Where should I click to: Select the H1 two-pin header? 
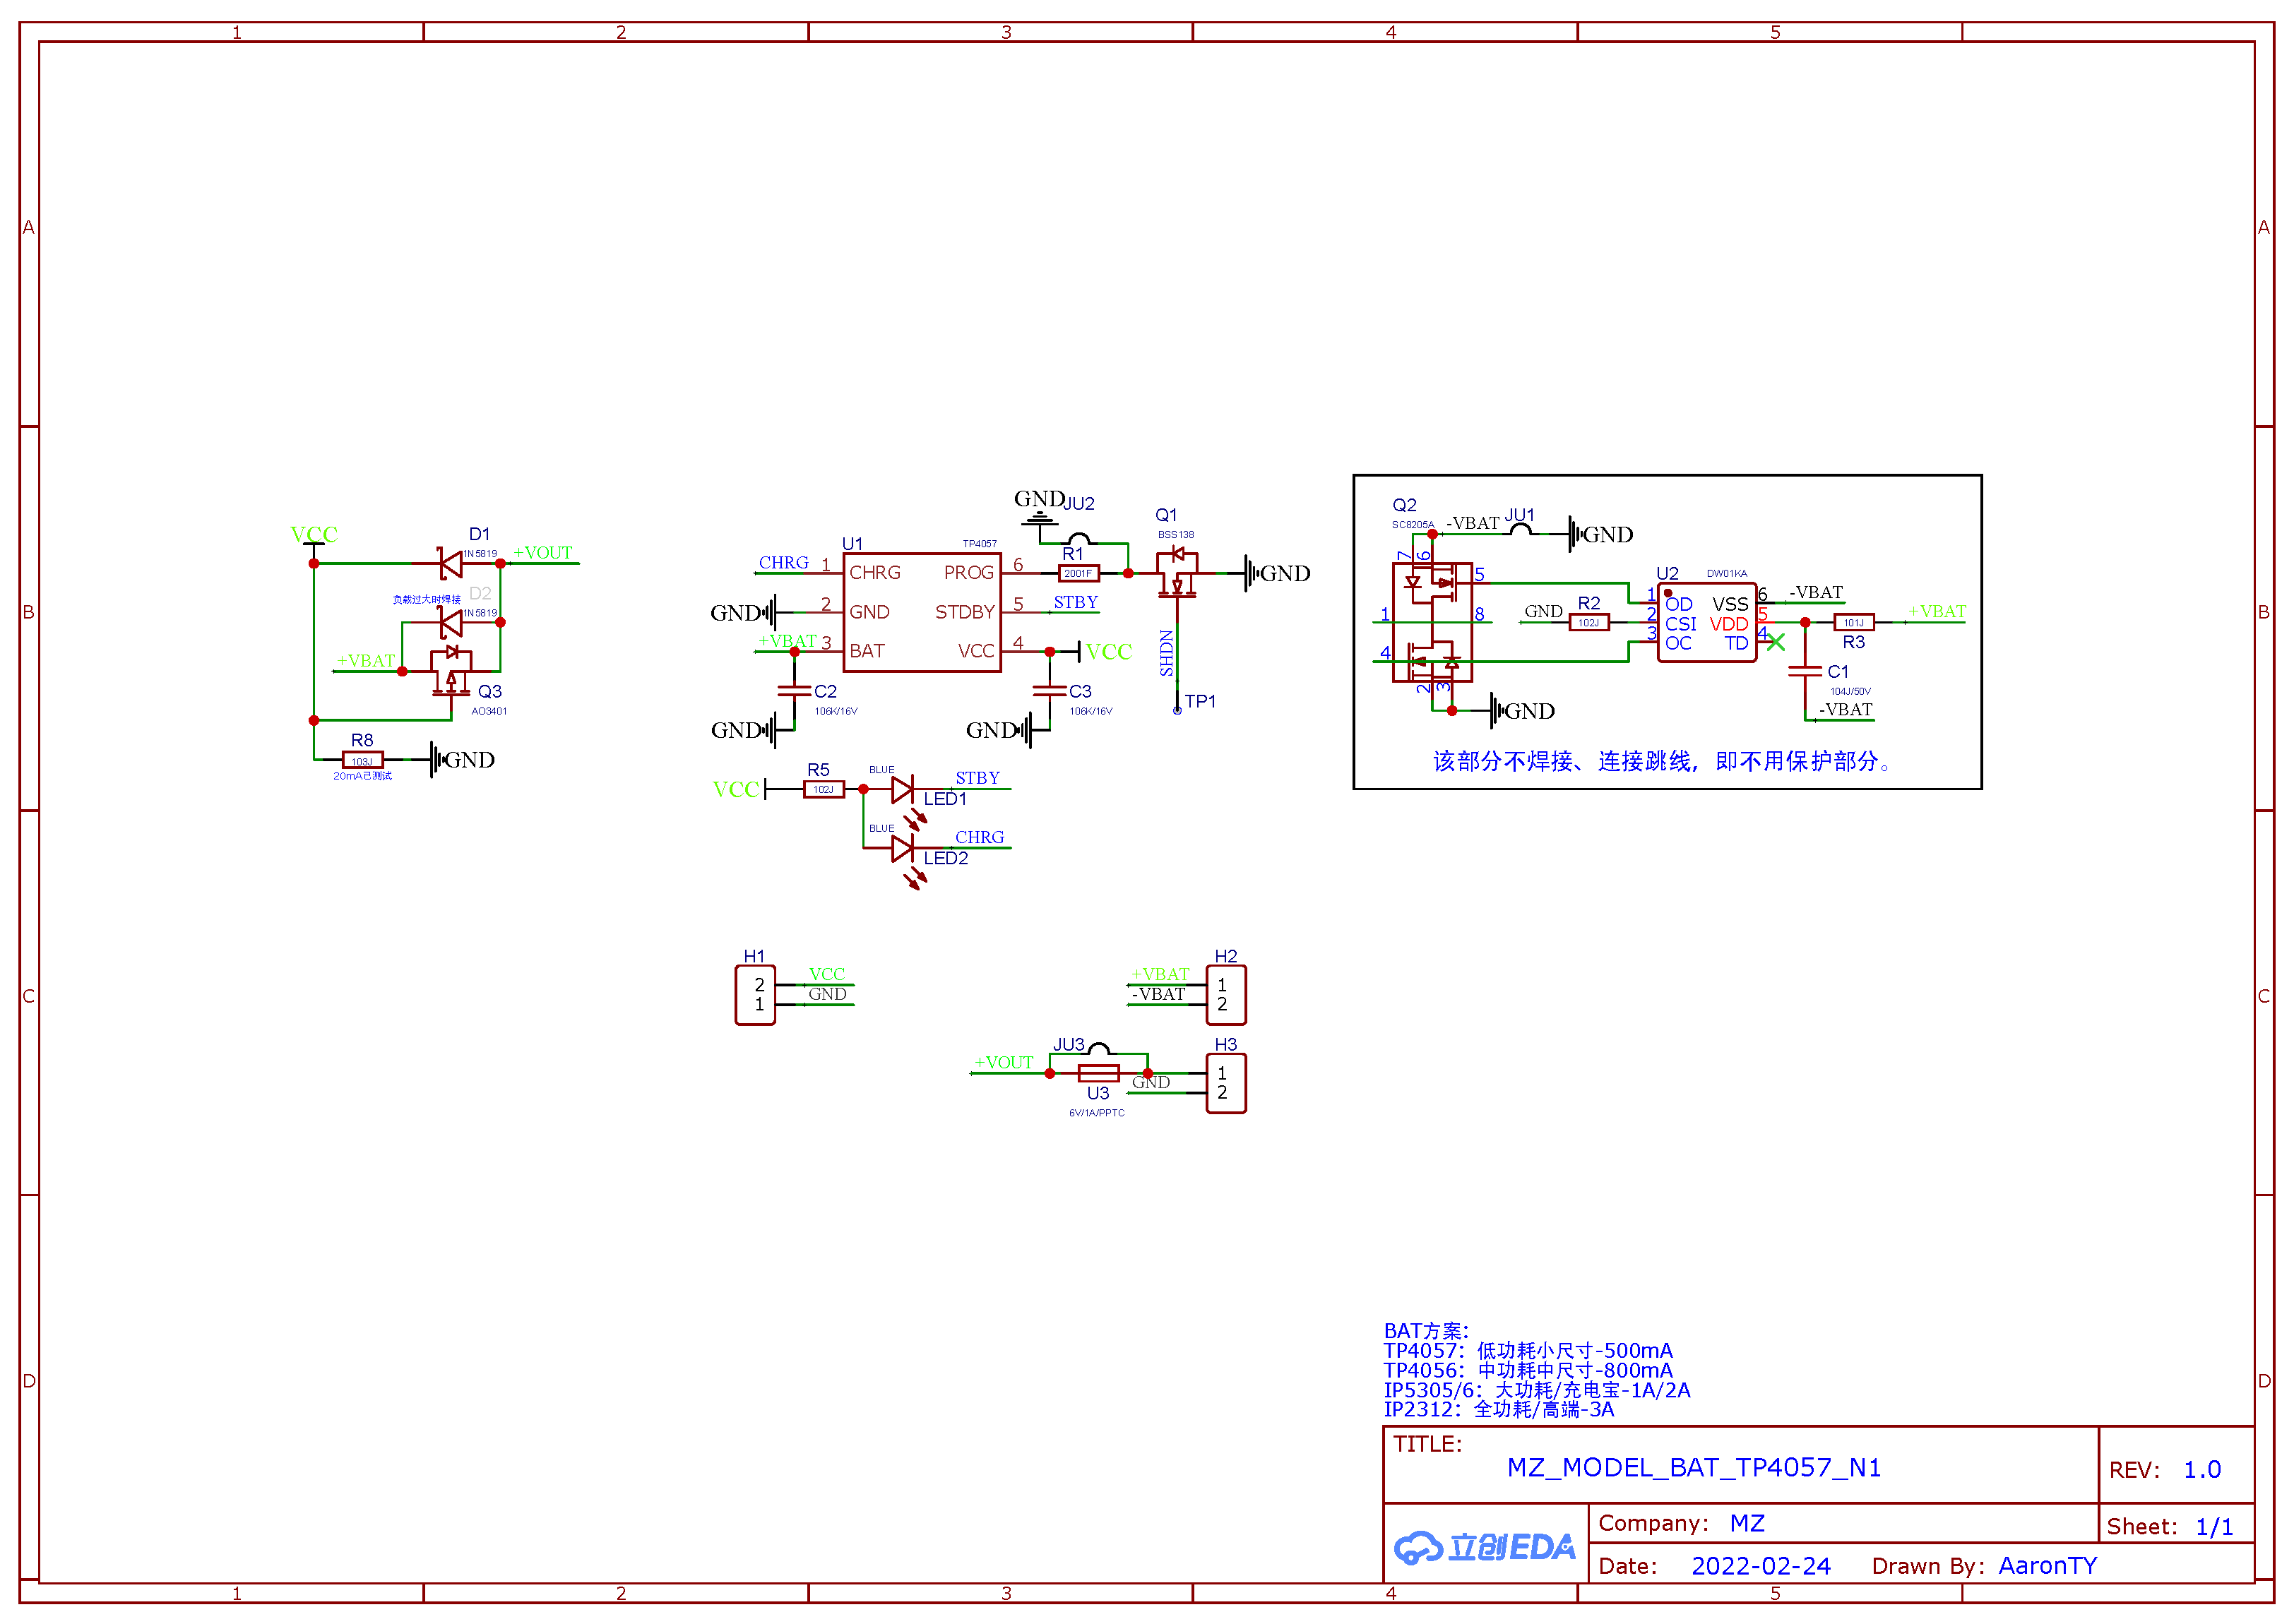[755, 995]
